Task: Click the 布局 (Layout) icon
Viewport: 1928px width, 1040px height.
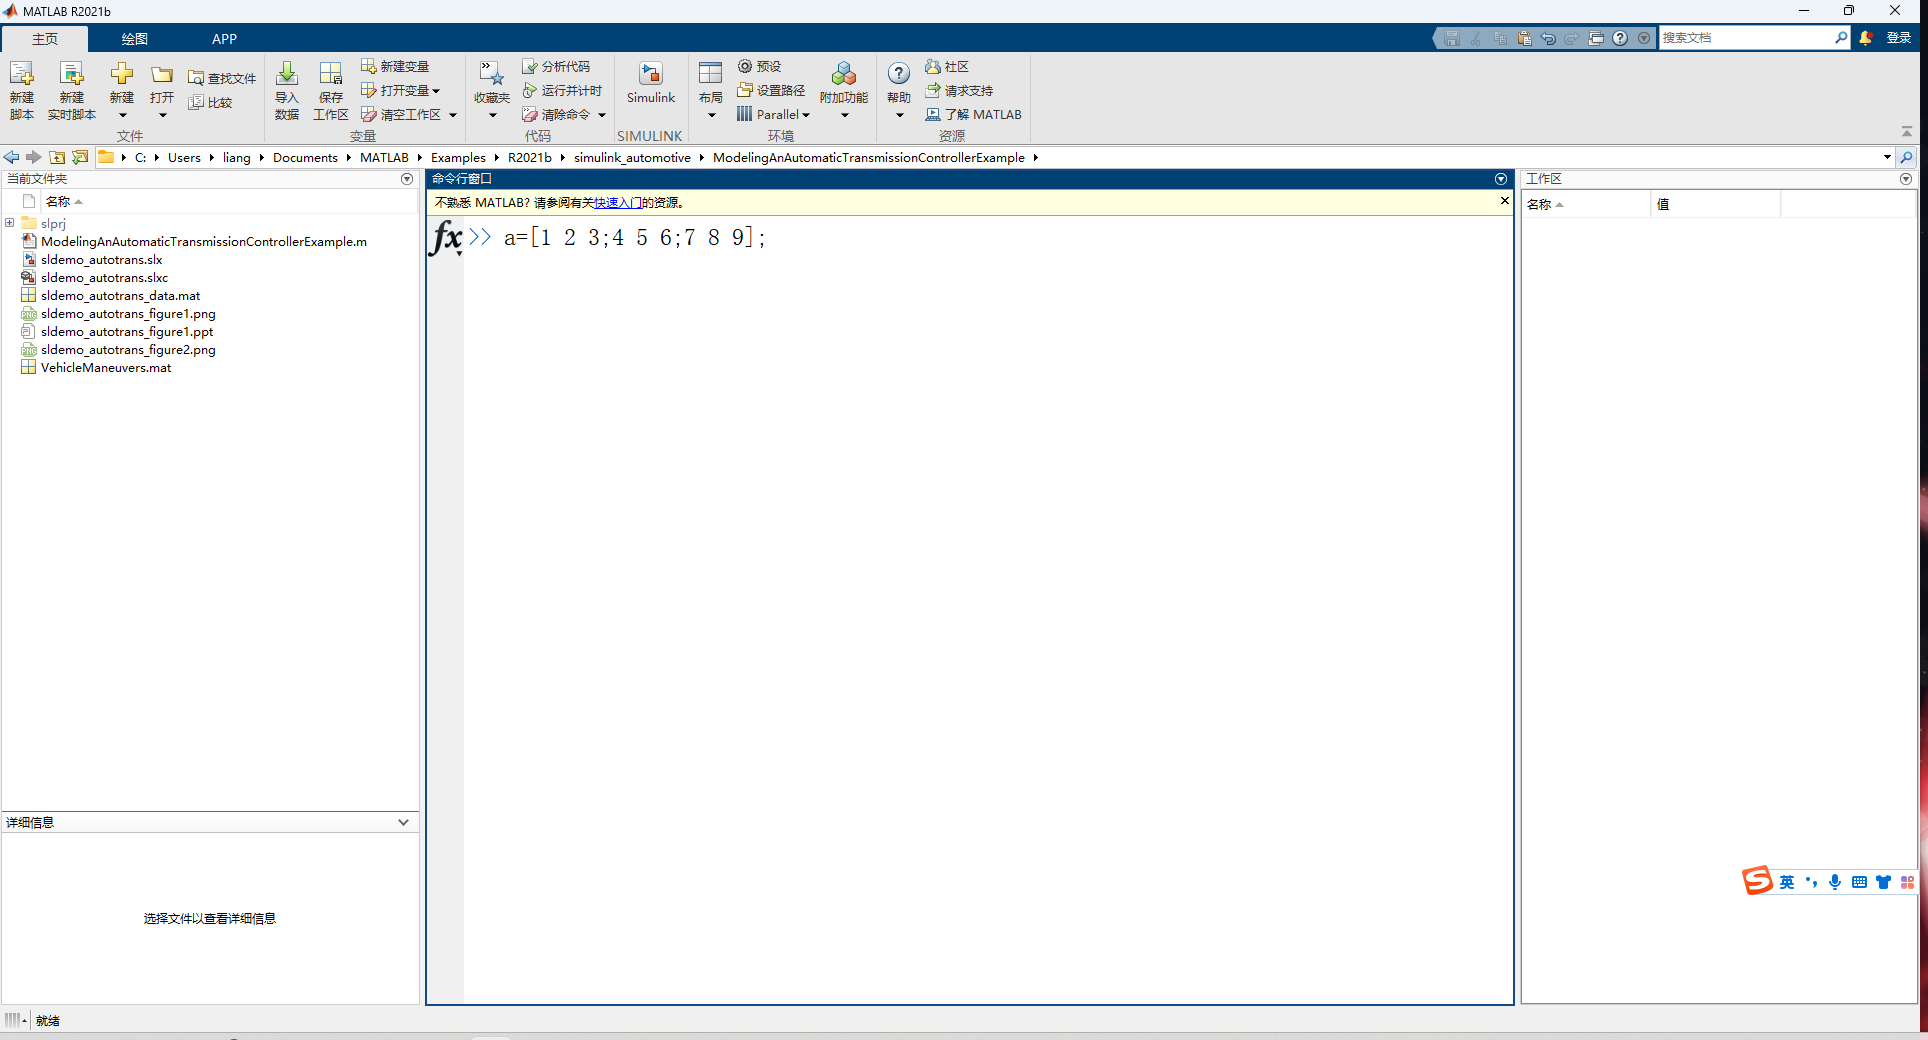Action: (711, 74)
